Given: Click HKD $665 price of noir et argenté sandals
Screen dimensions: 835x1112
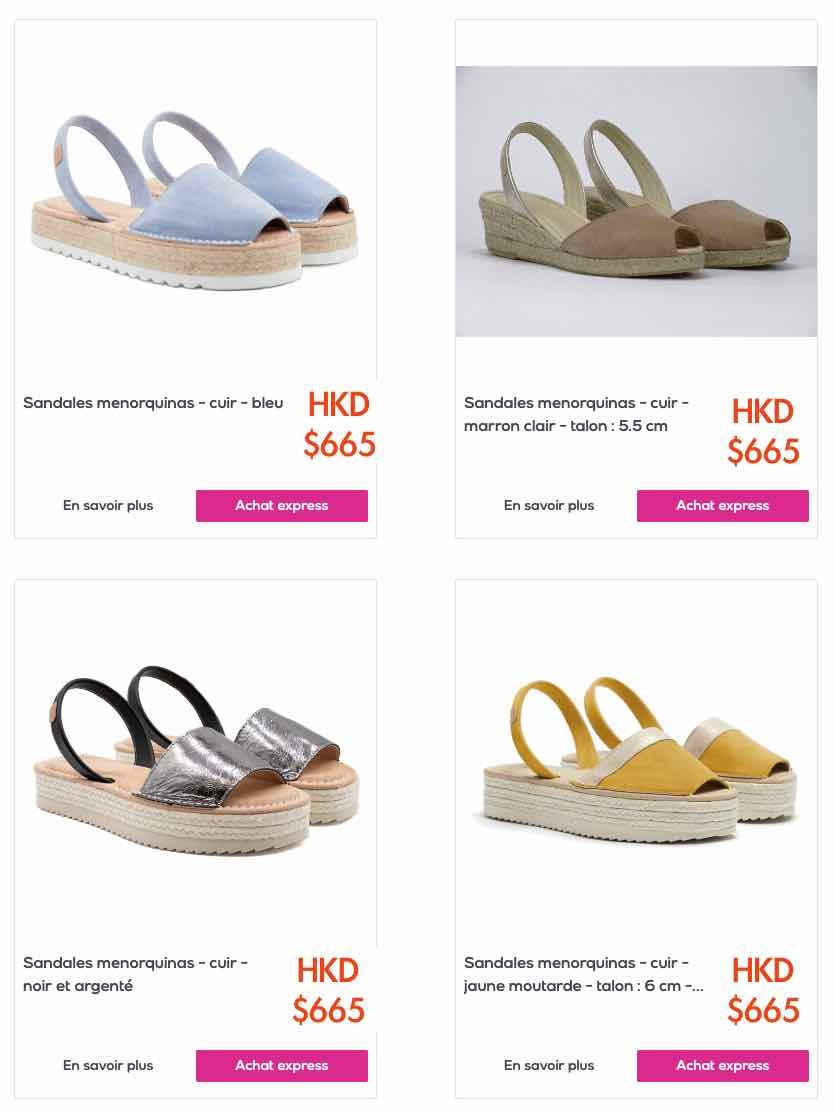Looking at the screenshot, I should click(328, 990).
